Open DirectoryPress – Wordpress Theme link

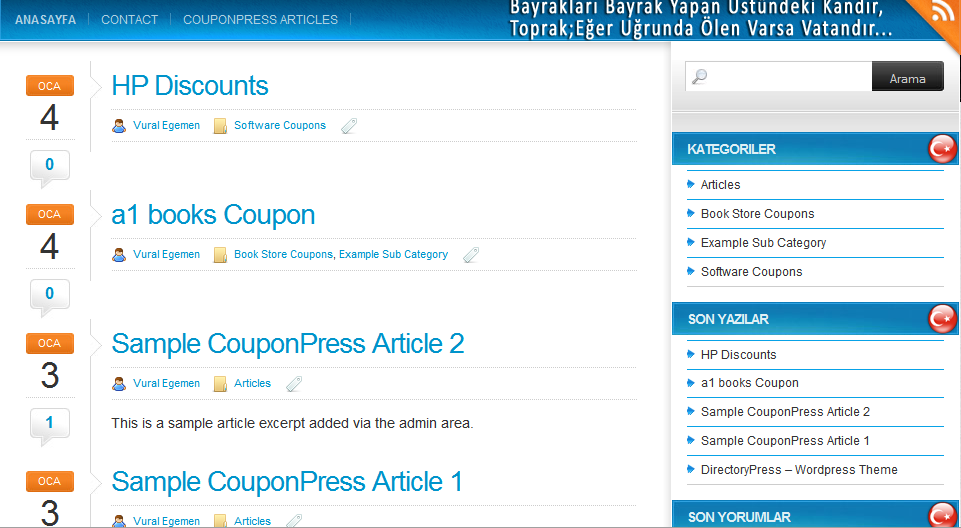[799, 470]
